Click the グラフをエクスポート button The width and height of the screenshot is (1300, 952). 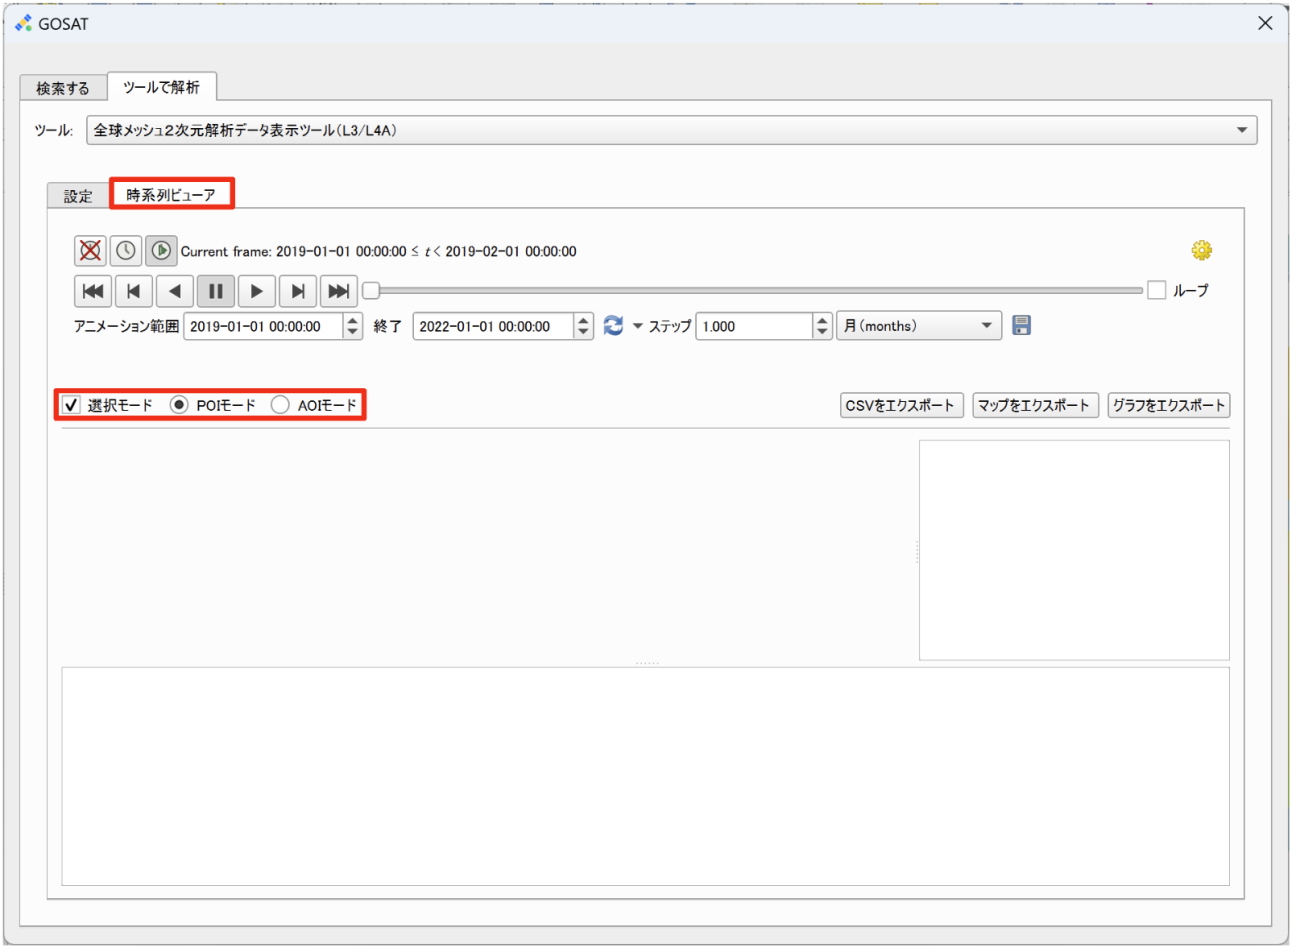tap(1168, 405)
